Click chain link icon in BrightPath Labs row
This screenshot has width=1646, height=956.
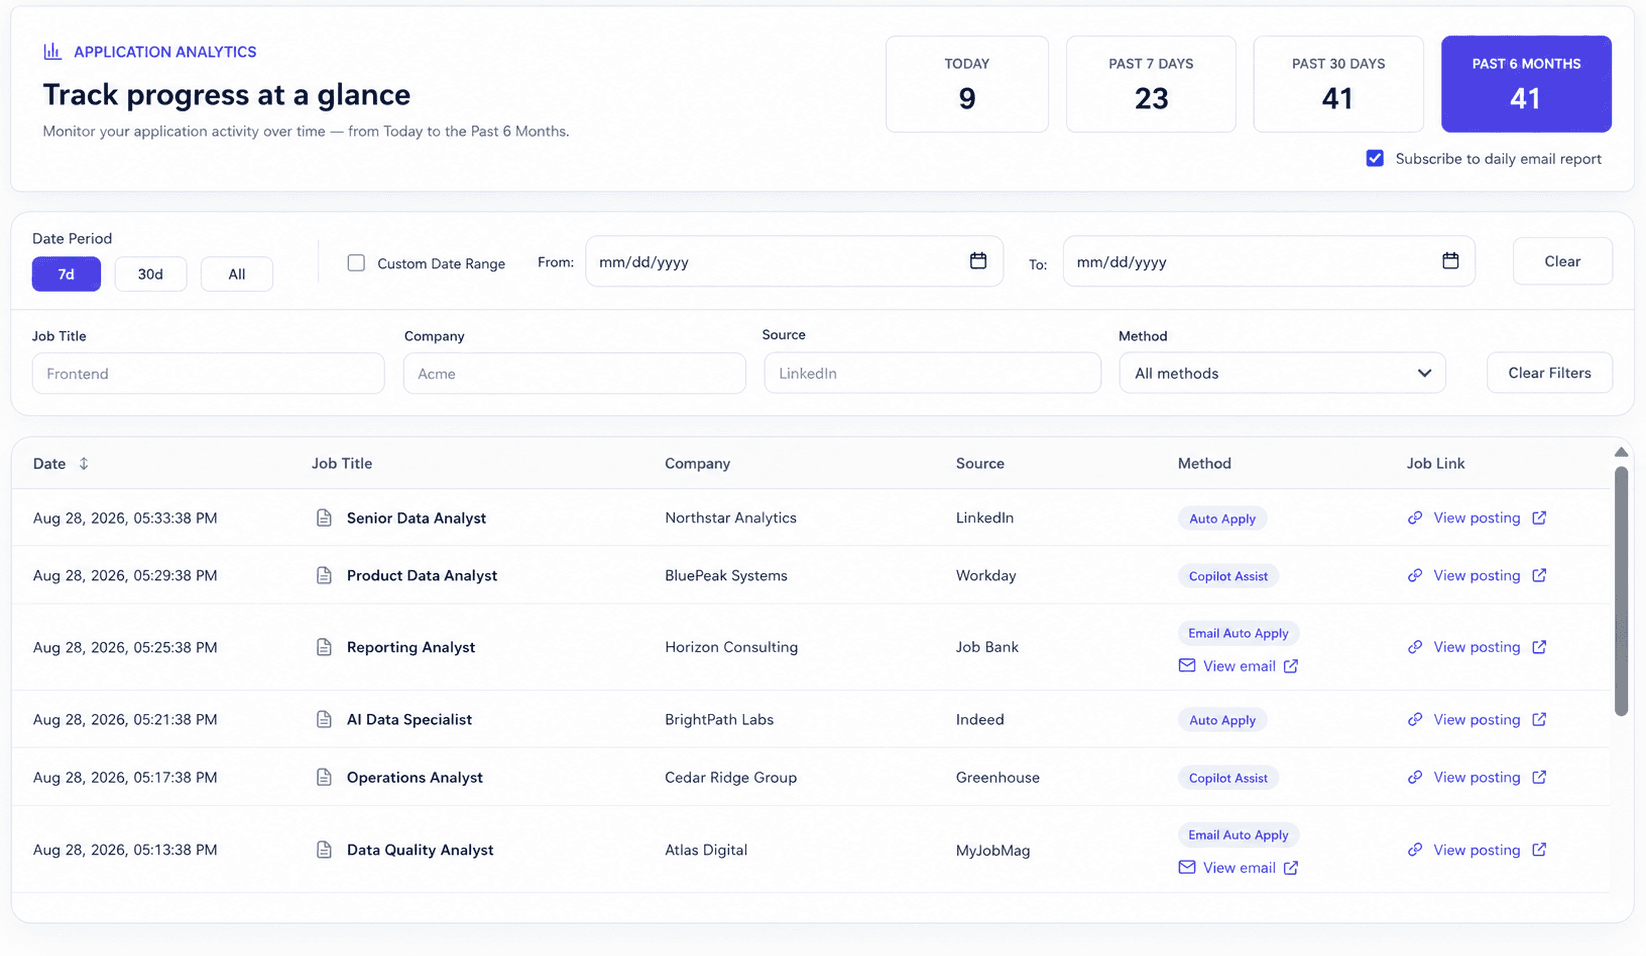pos(1415,719)
